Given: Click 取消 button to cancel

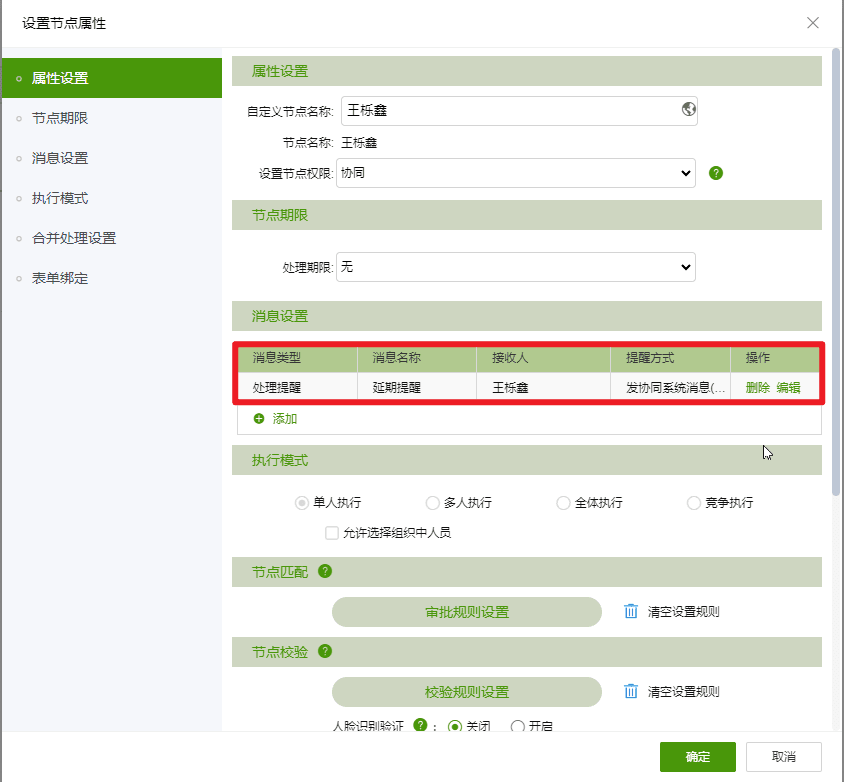Looking at the screenshot, I should [x=783, y=757].
